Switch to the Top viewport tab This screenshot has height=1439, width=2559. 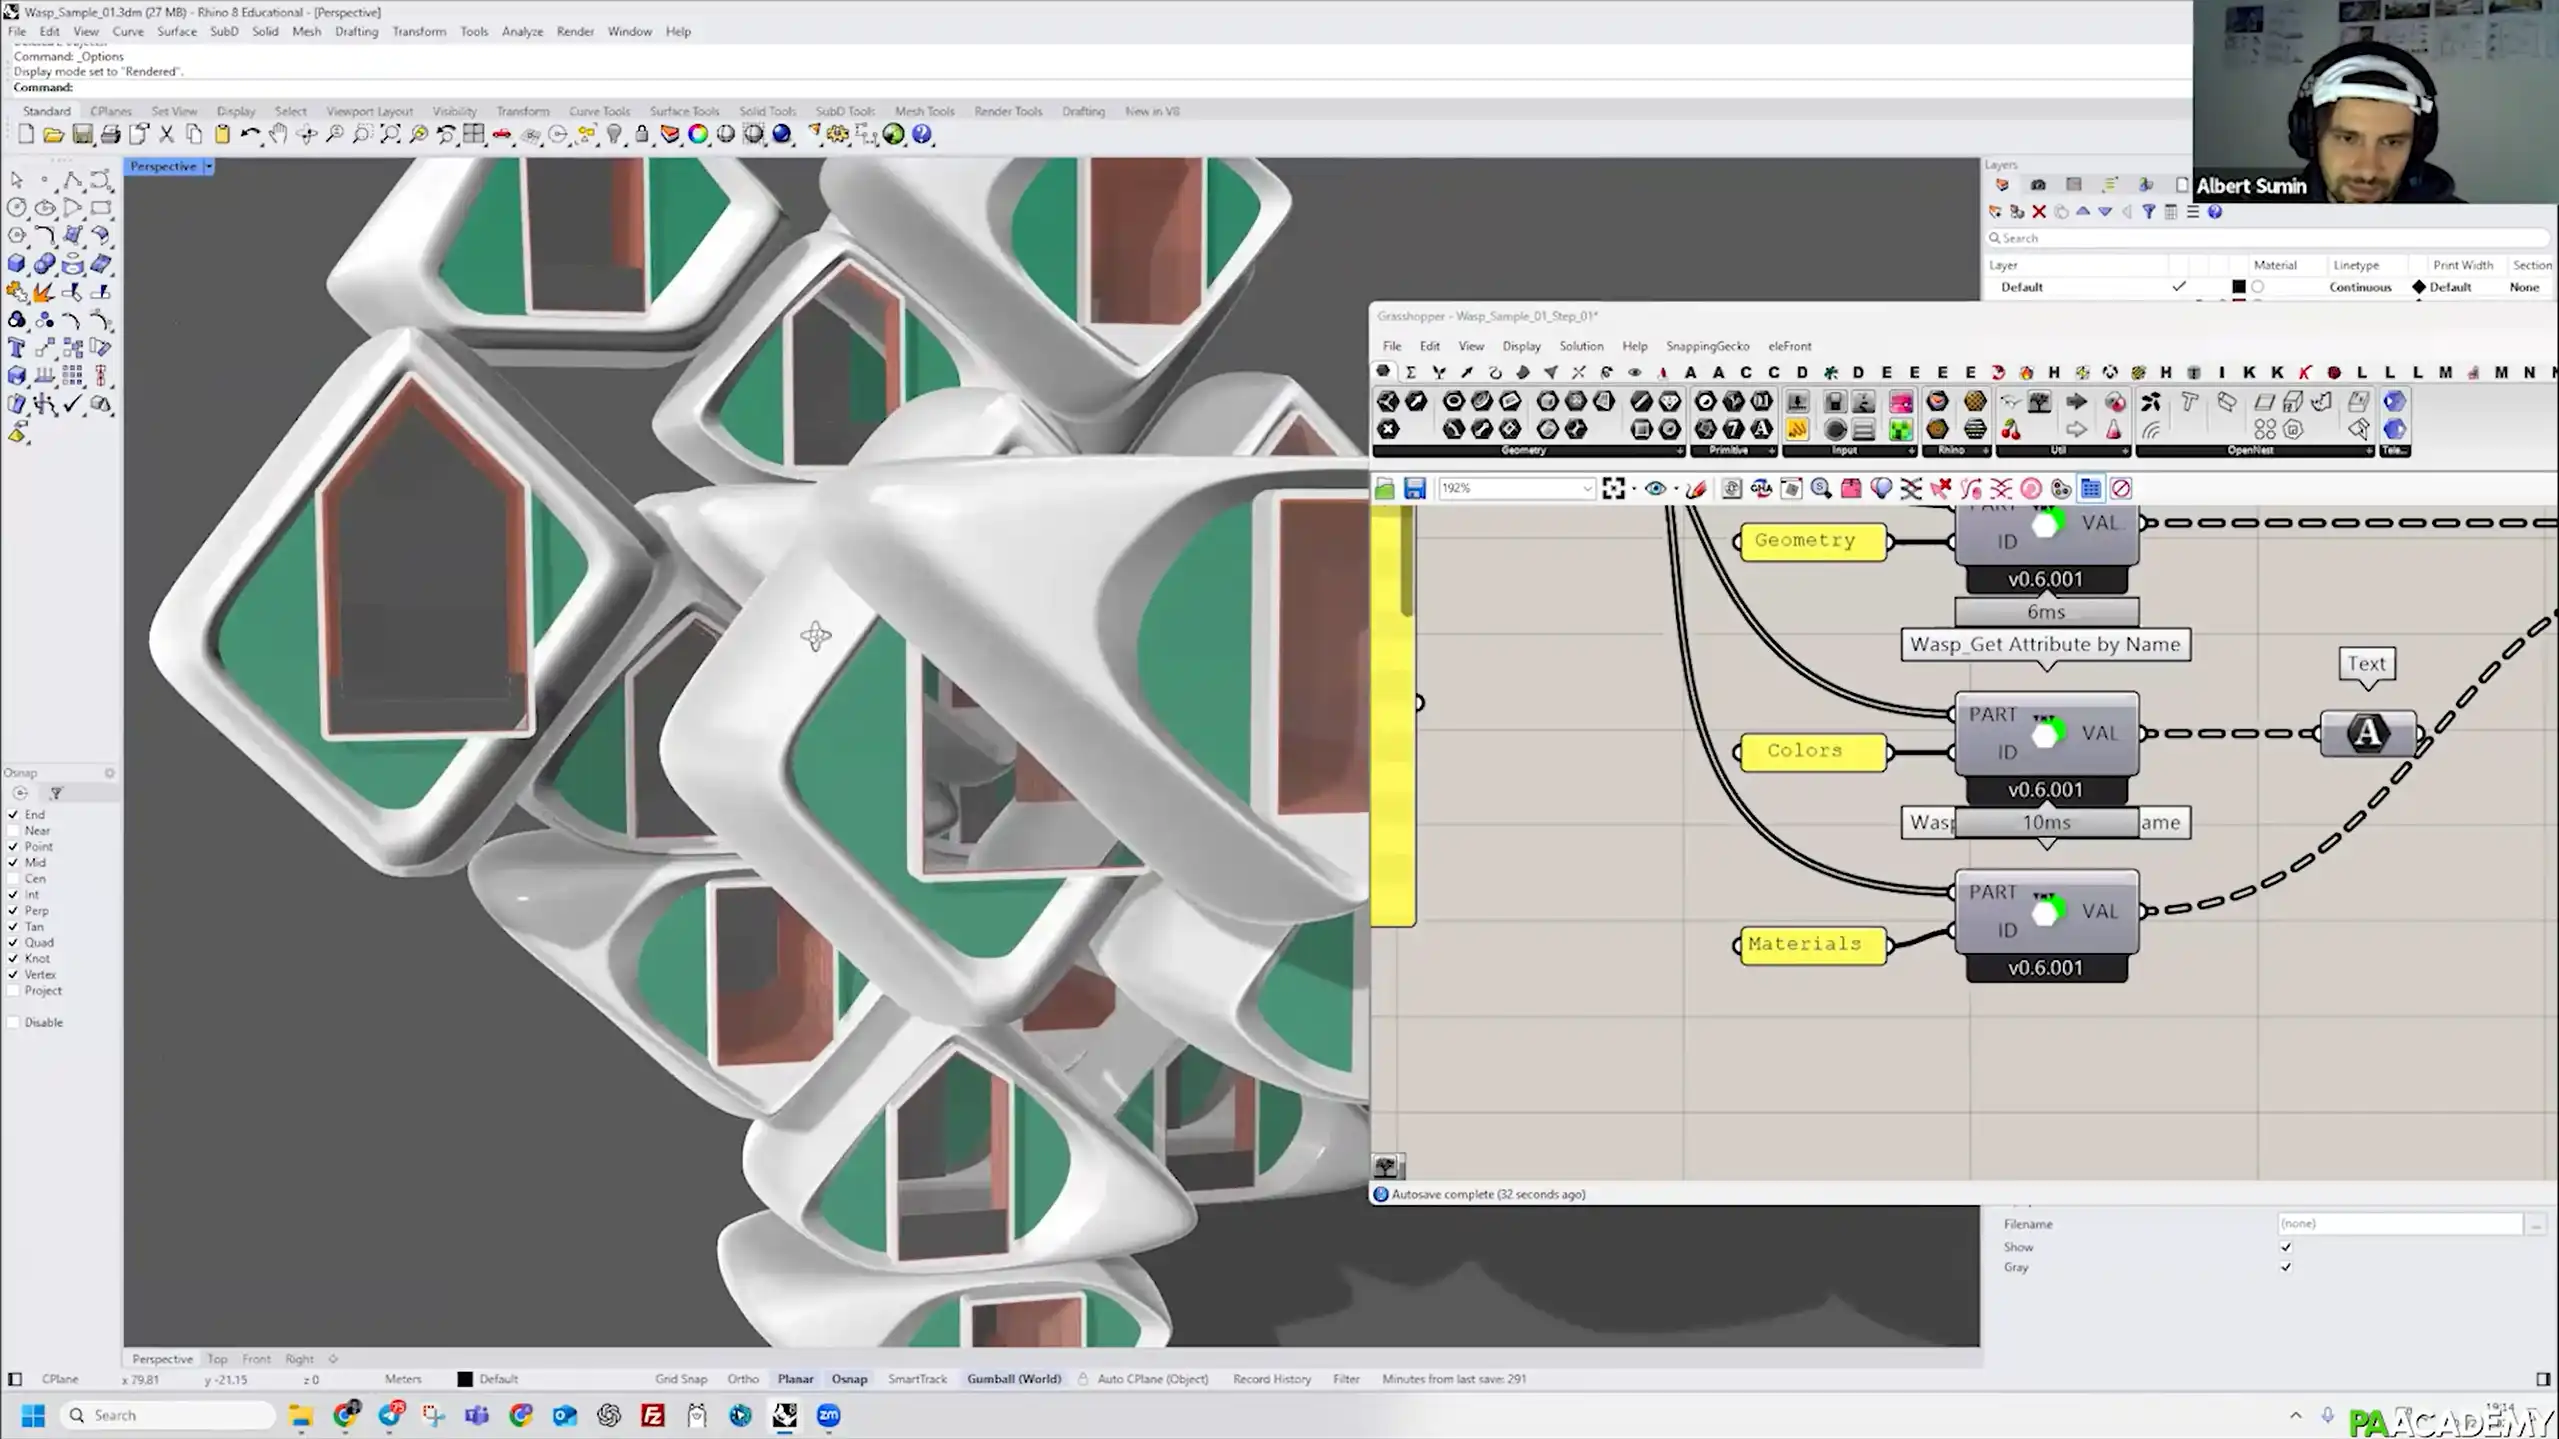(x=218, y=1359)
